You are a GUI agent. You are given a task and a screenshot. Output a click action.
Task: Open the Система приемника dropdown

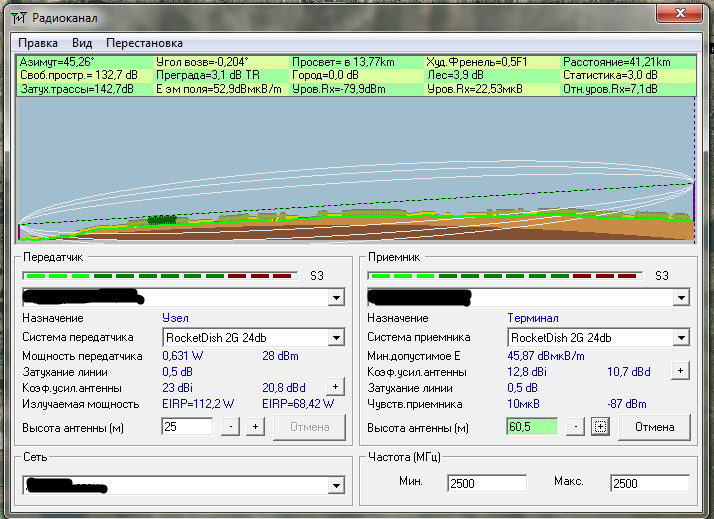(x=681, y=338)
